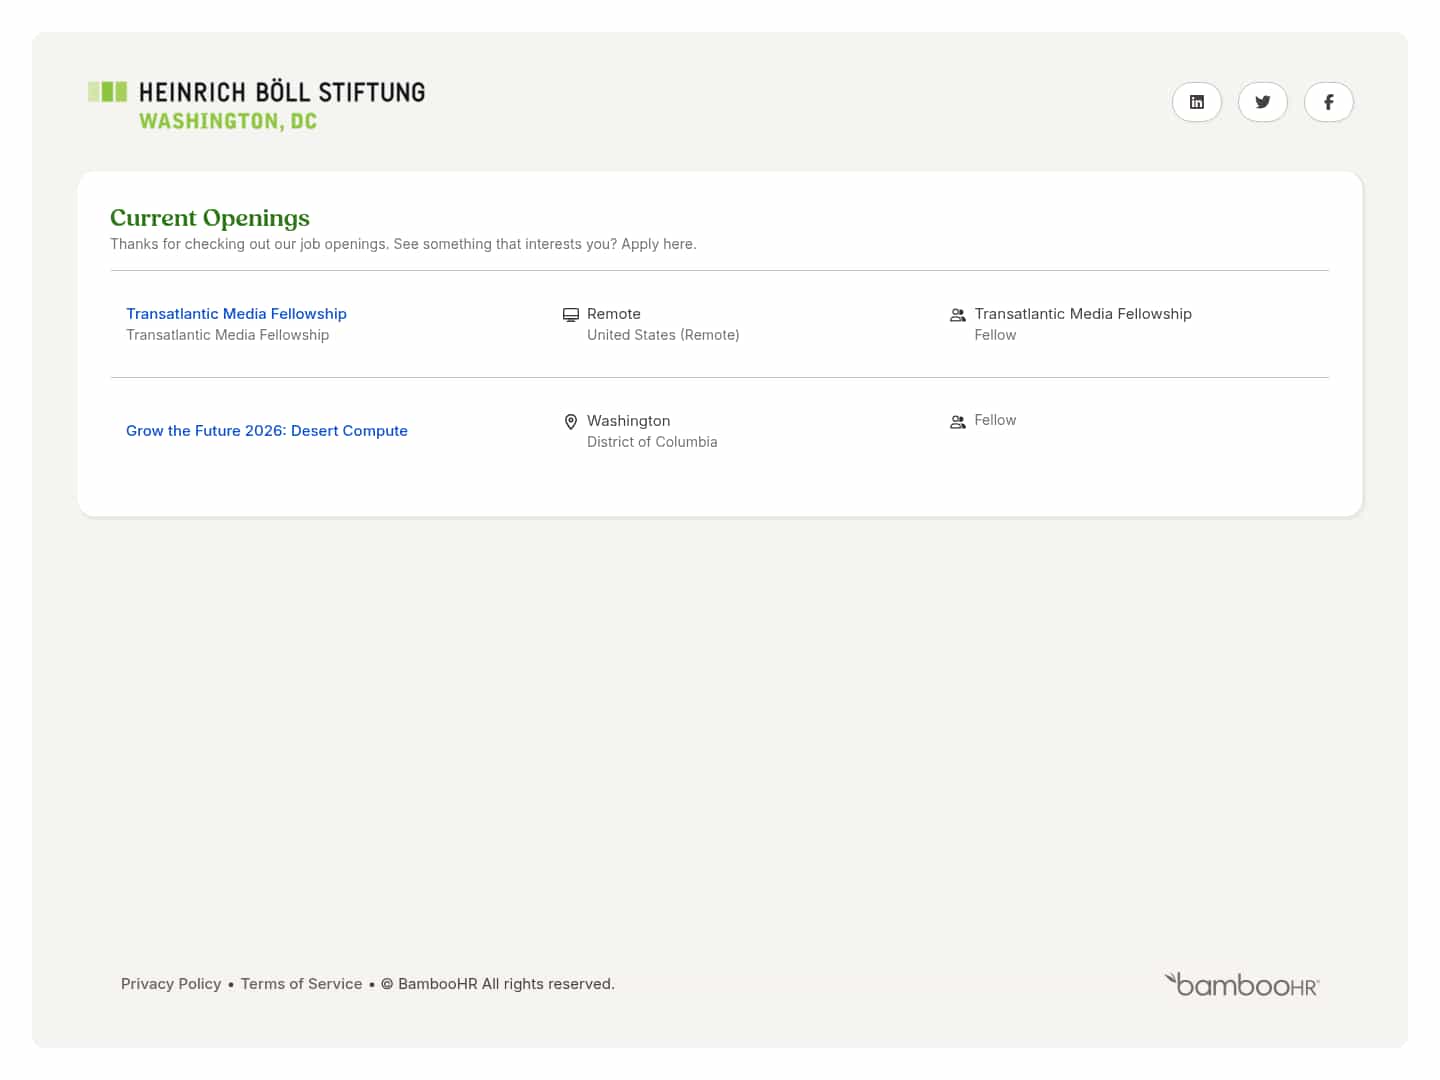Screen dimensions: 1440x1080
Task: Click the Washington city label
Action: pos(628,421)
